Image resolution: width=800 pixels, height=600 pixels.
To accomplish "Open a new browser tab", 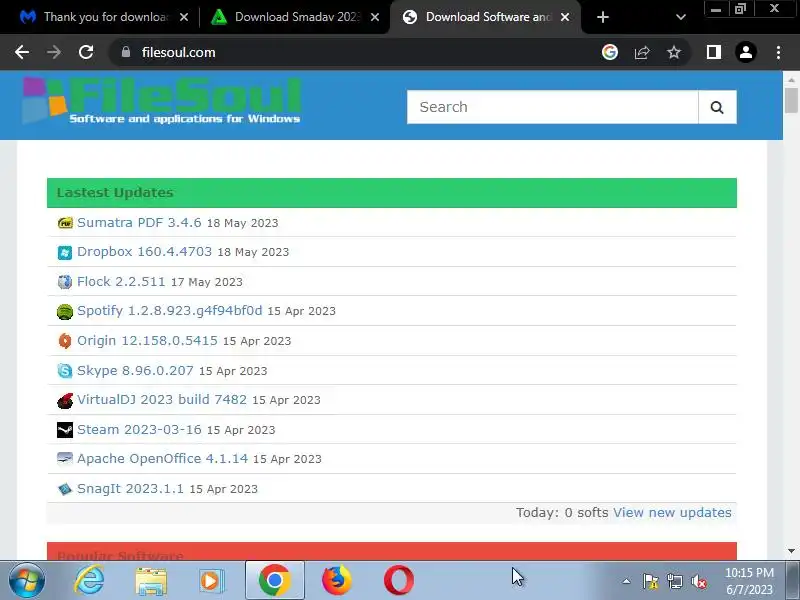I will coord(603,17).
